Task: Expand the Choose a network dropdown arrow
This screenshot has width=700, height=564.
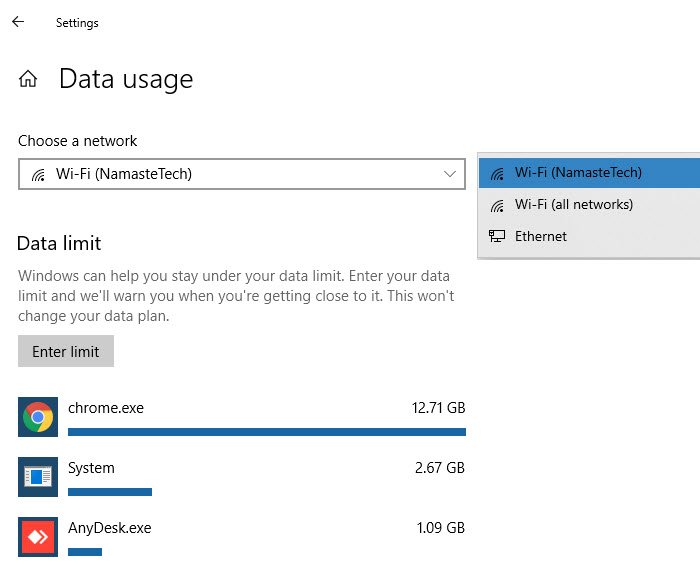Action: point(449,174)
